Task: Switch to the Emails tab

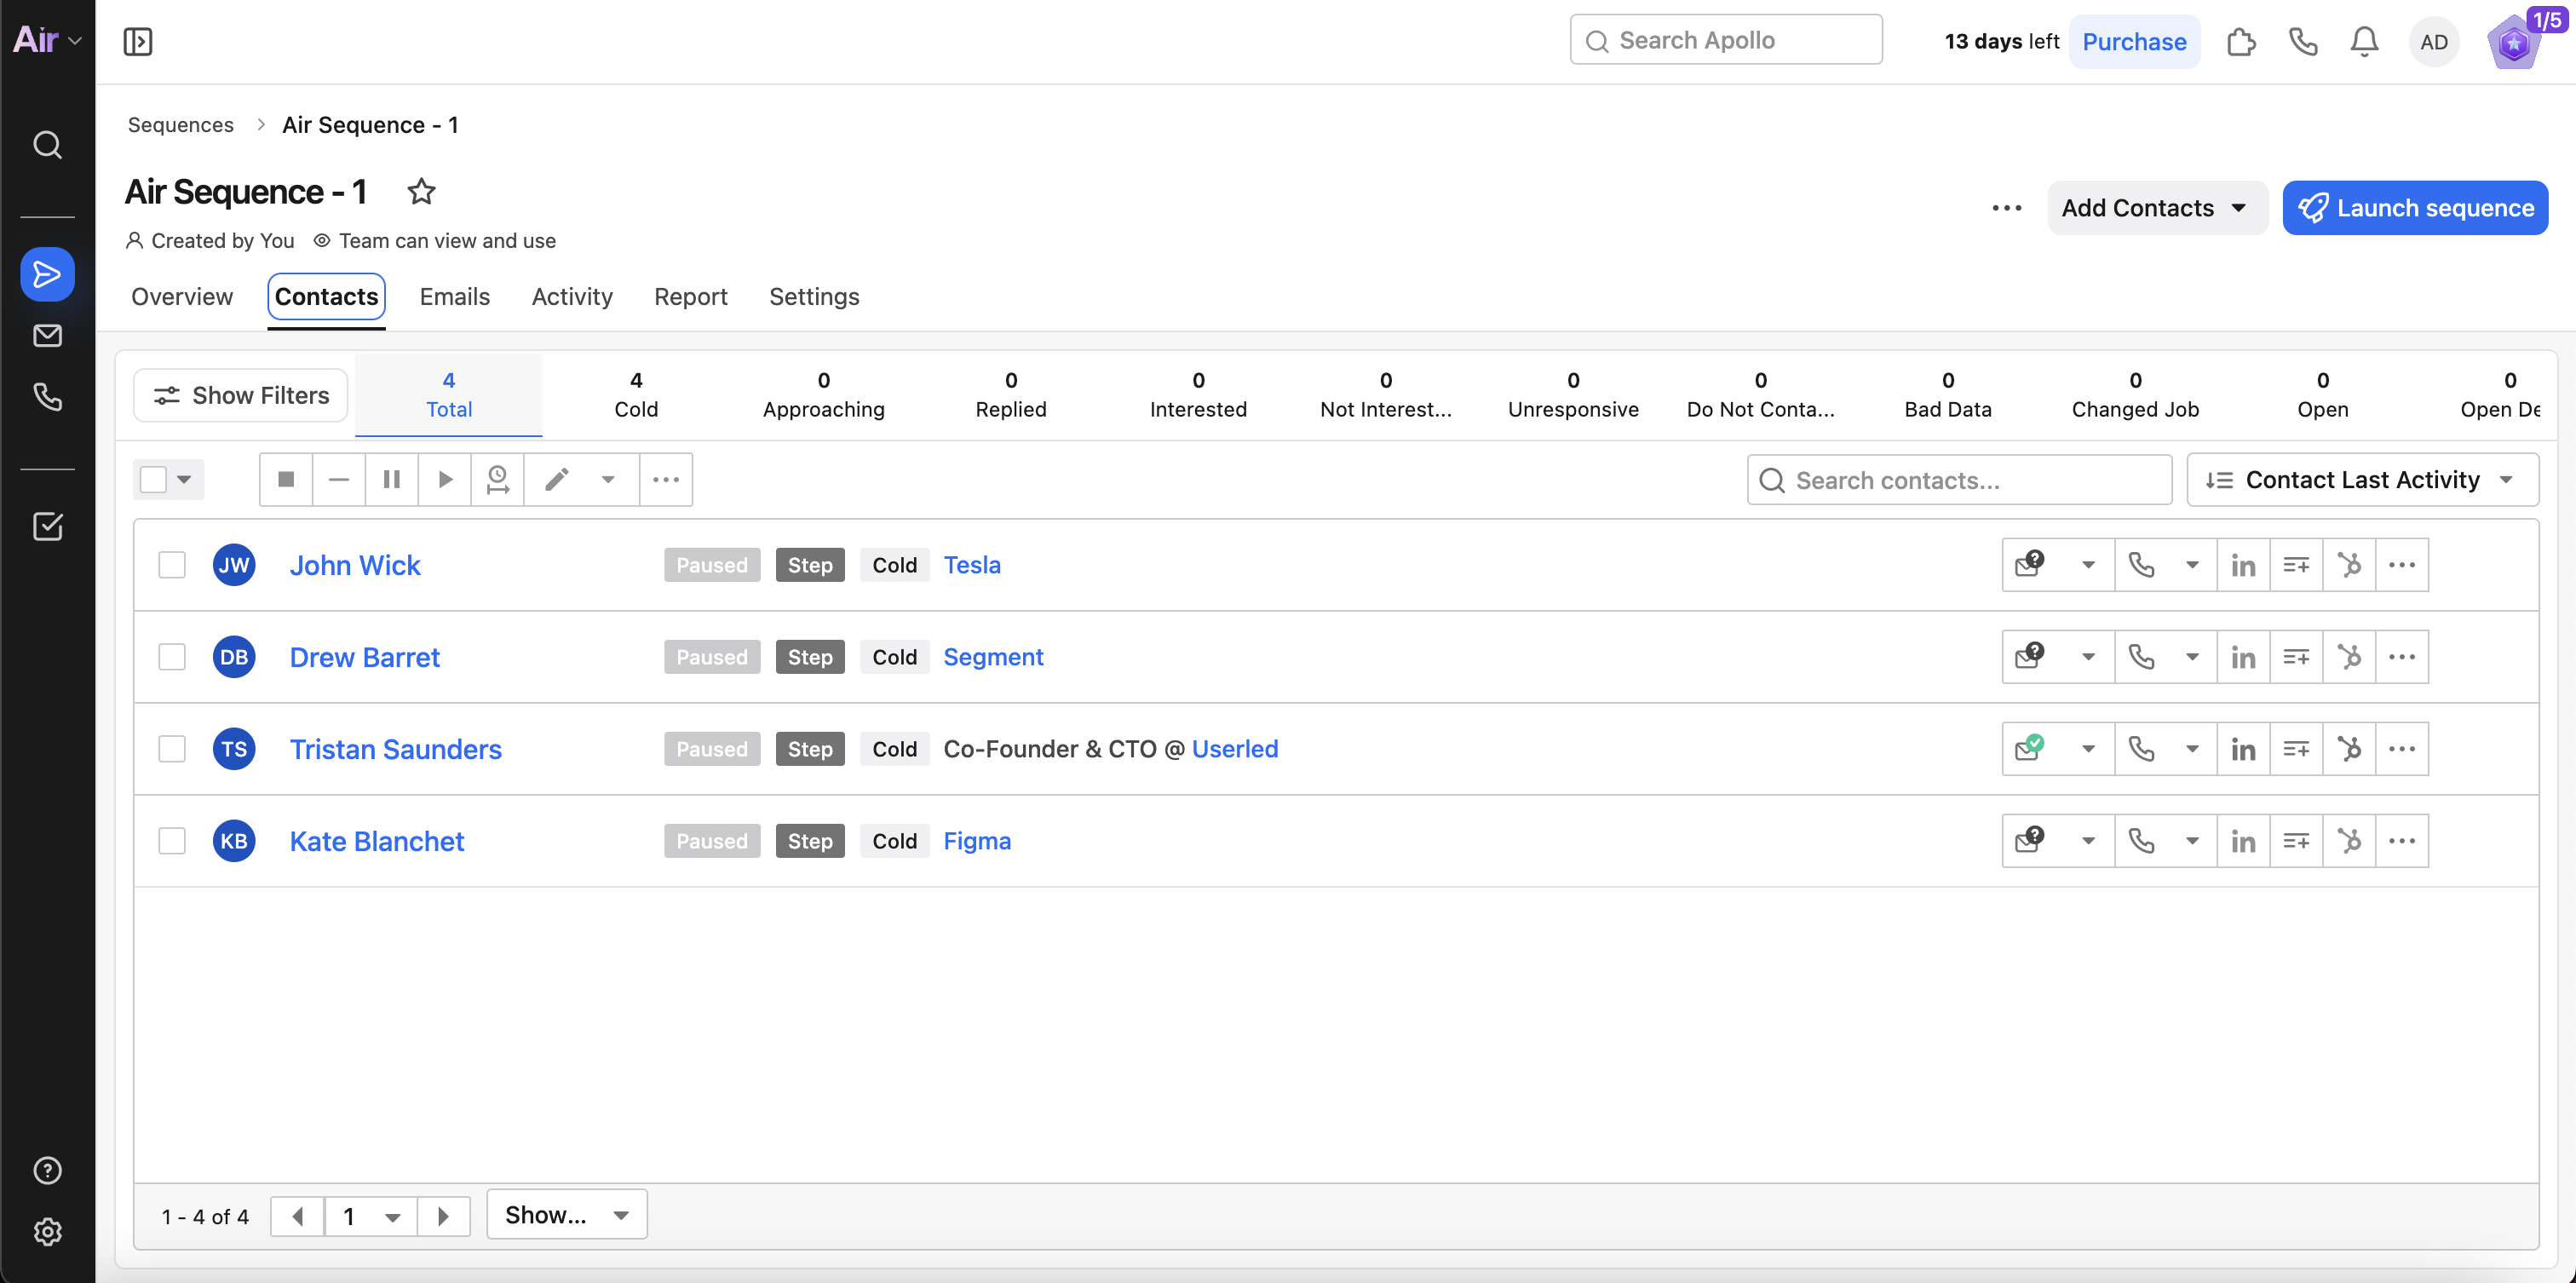Action: click(454, 296)
